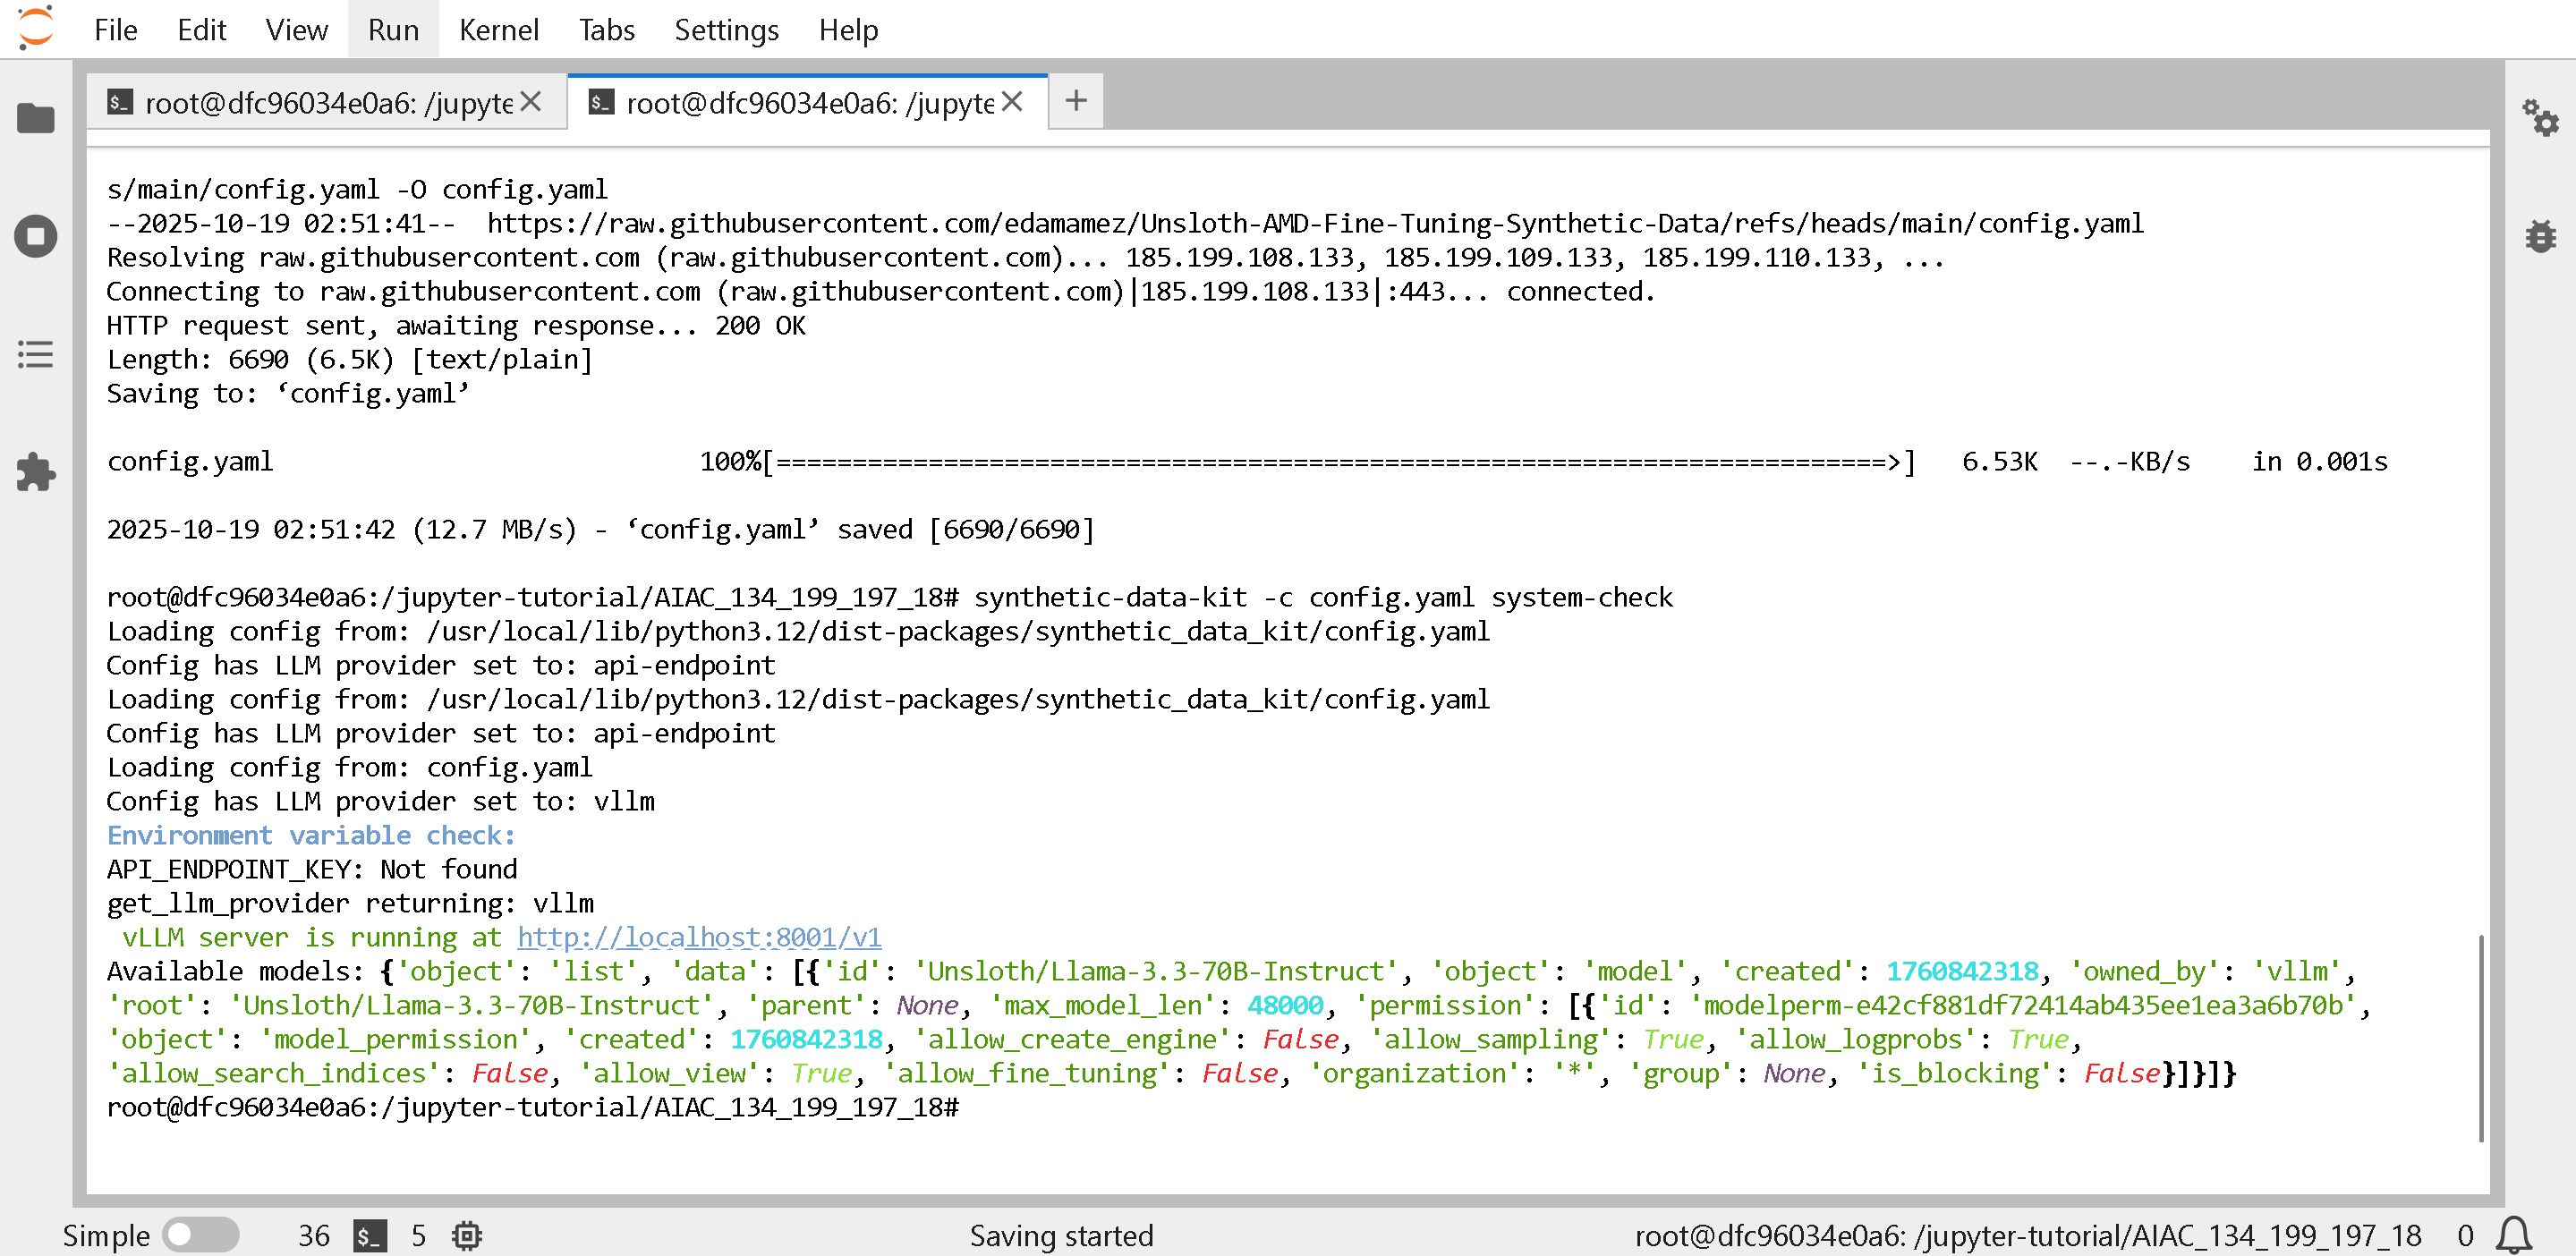
Task: Open the property inspector gears icon
Action: [x=2539, y=119]
